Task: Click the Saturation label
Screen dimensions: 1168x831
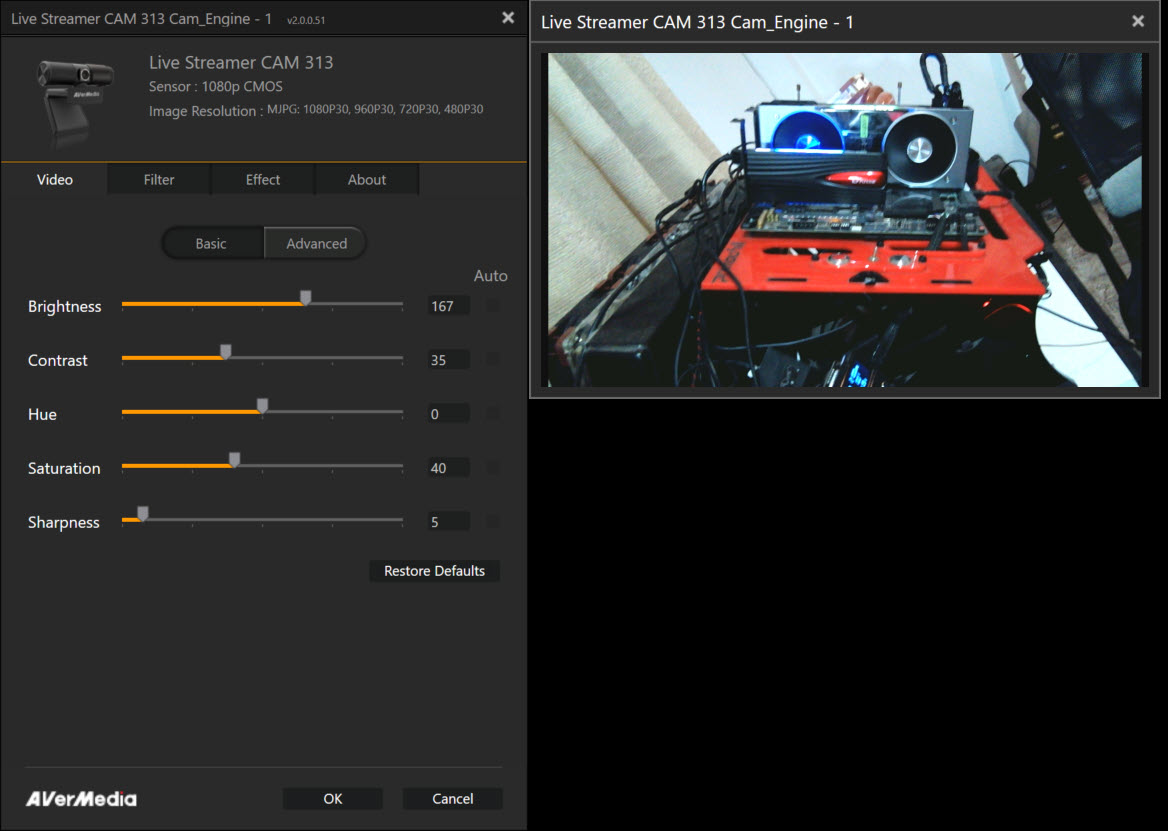Action: pyautogui.click(x=64, y=468)
